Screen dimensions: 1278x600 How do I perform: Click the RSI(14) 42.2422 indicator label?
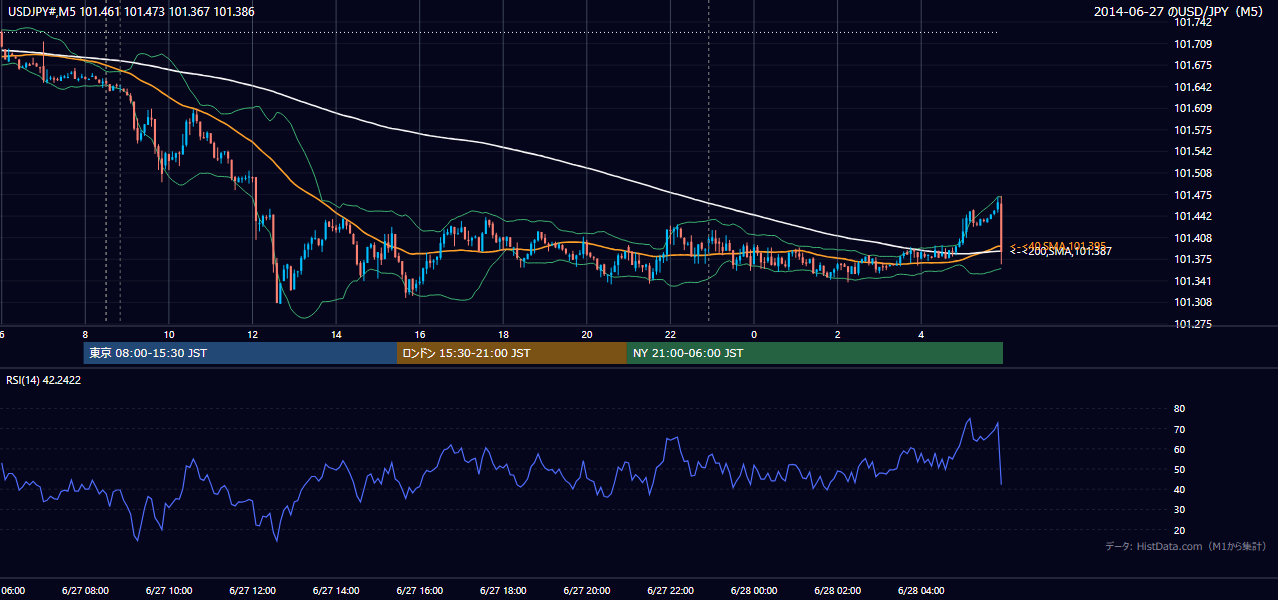click(44, 380)
